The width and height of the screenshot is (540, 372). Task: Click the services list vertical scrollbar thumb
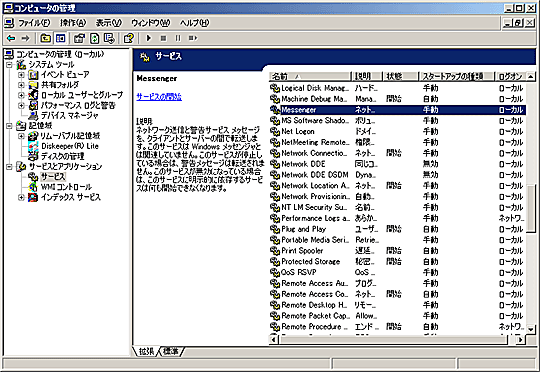click(x=531, y=209)
